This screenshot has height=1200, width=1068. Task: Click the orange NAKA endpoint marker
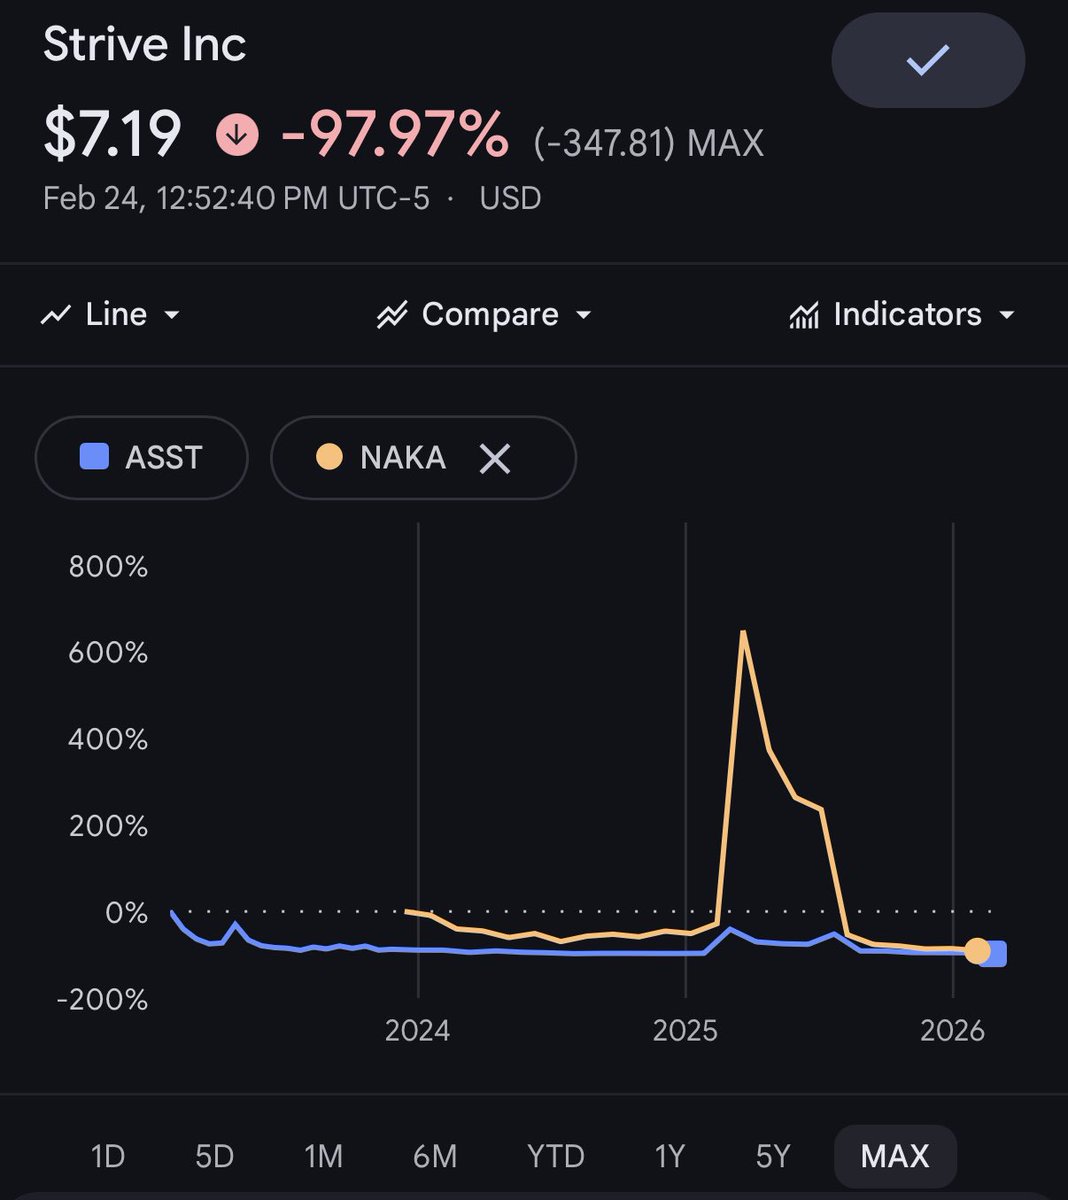977,950
